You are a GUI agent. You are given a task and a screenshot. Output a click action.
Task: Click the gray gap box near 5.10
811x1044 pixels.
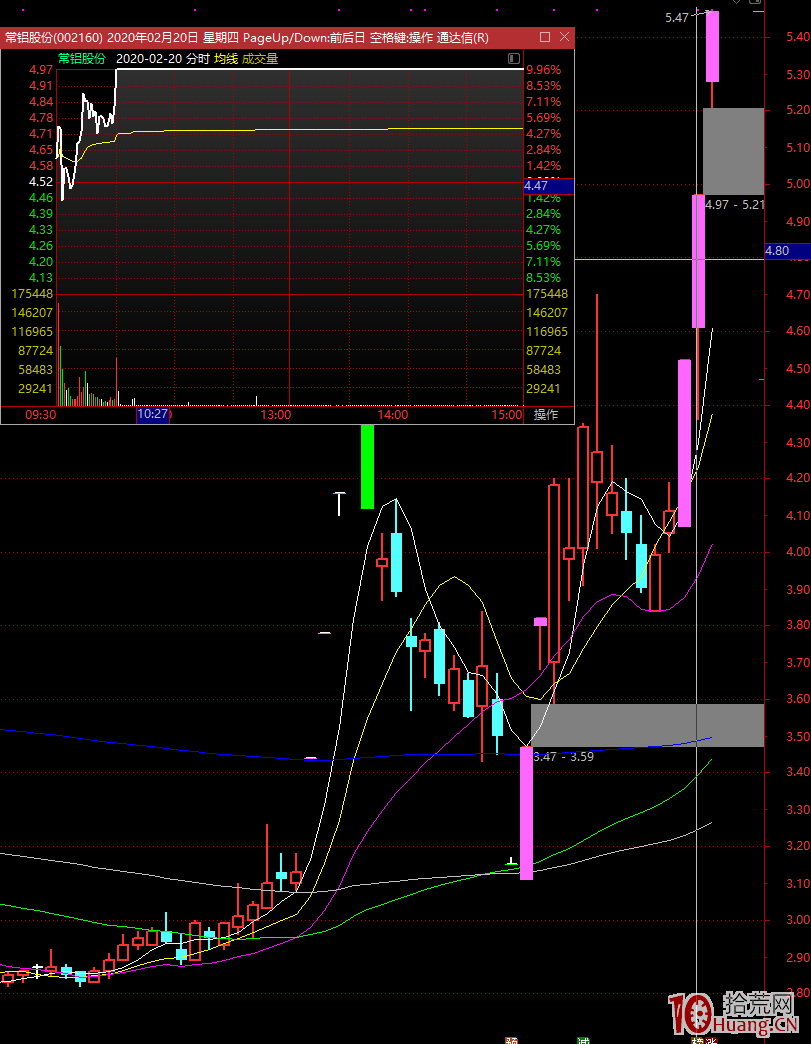[734, 151]
